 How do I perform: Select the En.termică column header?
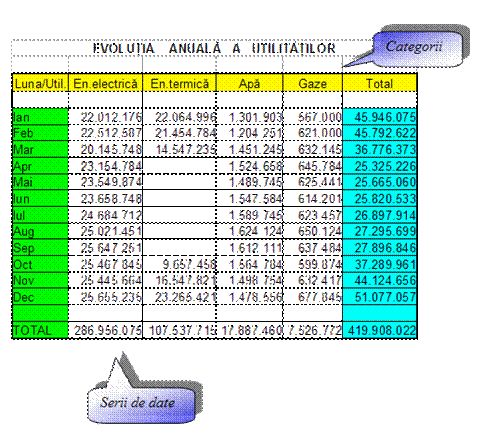pos(179,83)
